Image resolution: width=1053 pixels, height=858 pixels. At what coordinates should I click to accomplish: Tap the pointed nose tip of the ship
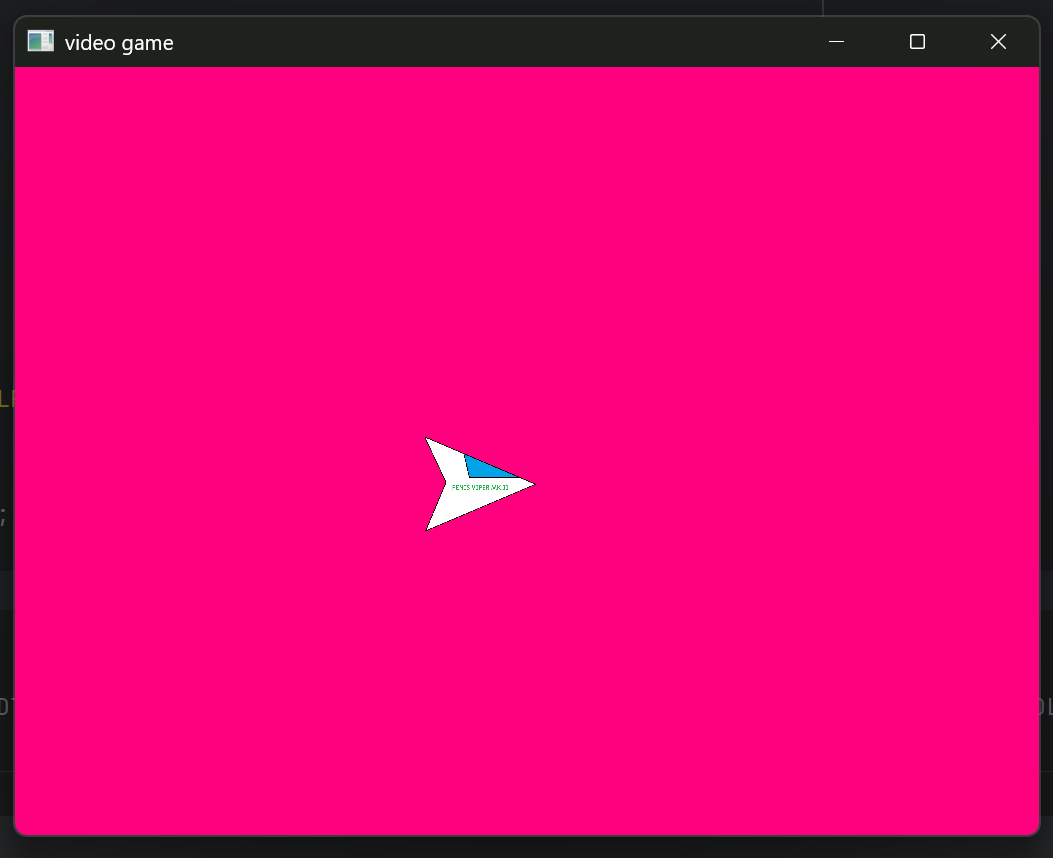pos(532,485)
